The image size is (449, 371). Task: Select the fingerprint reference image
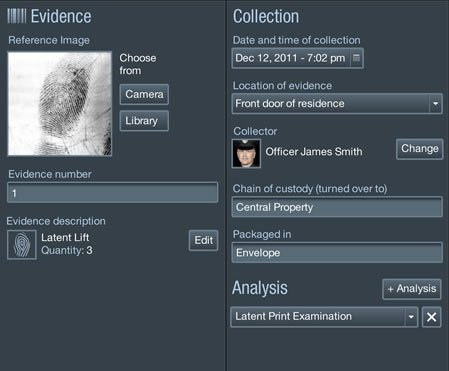coord(60,103)
